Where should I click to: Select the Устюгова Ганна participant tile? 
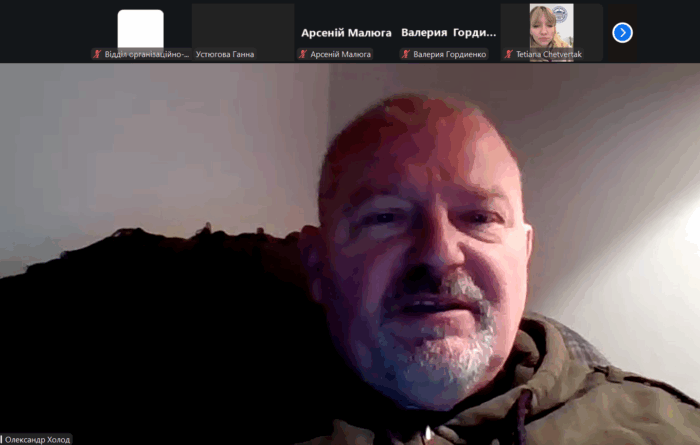(242, 28)
